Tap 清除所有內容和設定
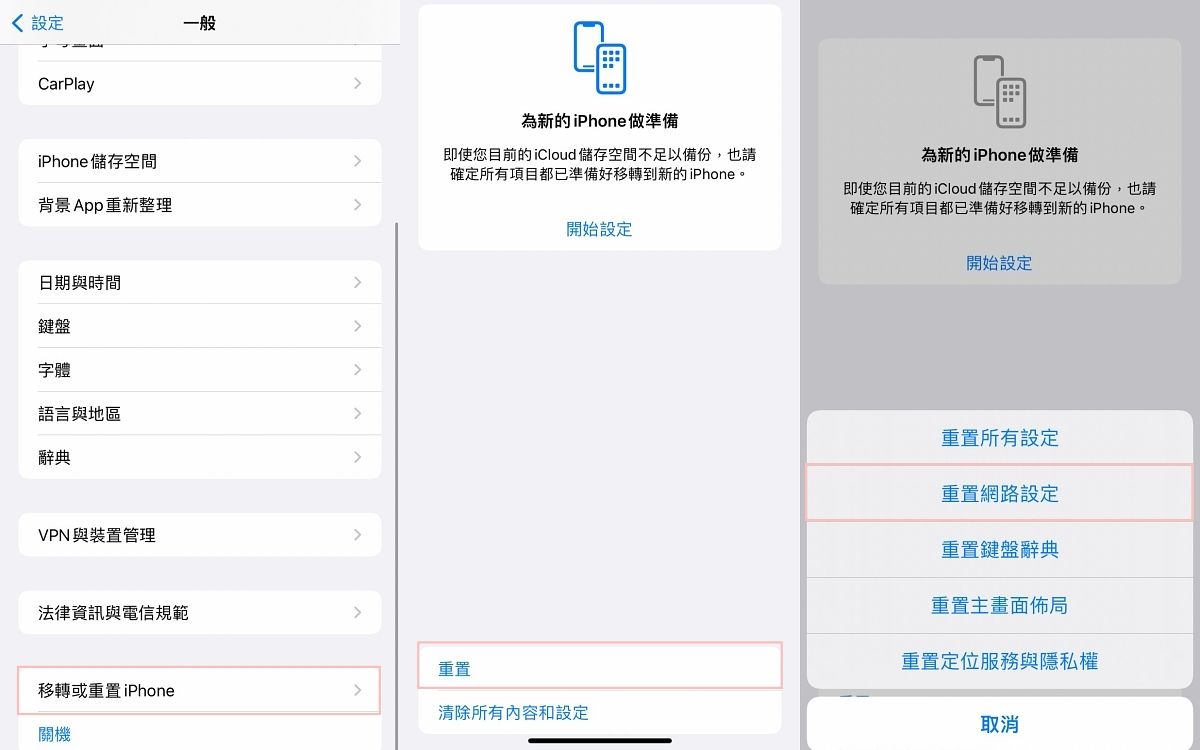The width and height of the screenshot is (1200, 750). coord(514,713)
